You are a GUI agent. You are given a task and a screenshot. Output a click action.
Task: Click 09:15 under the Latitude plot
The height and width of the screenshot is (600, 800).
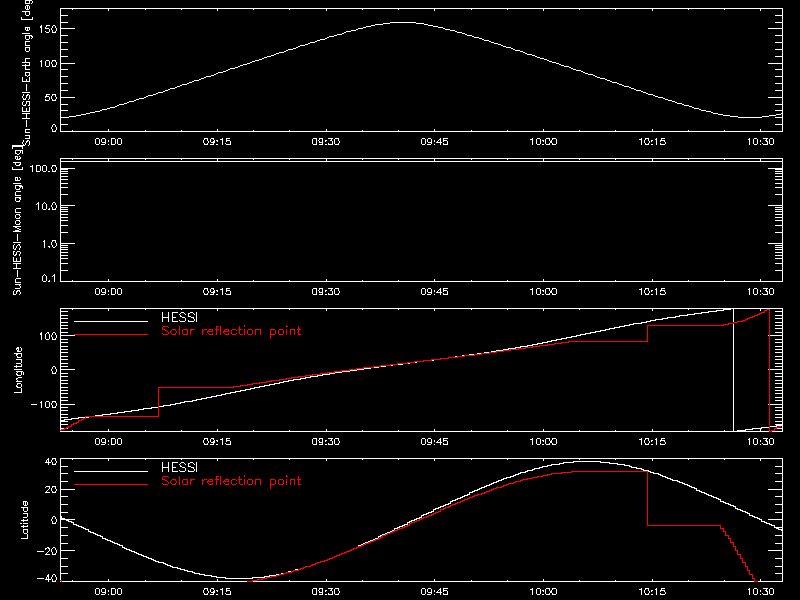[x=217, y=591]
